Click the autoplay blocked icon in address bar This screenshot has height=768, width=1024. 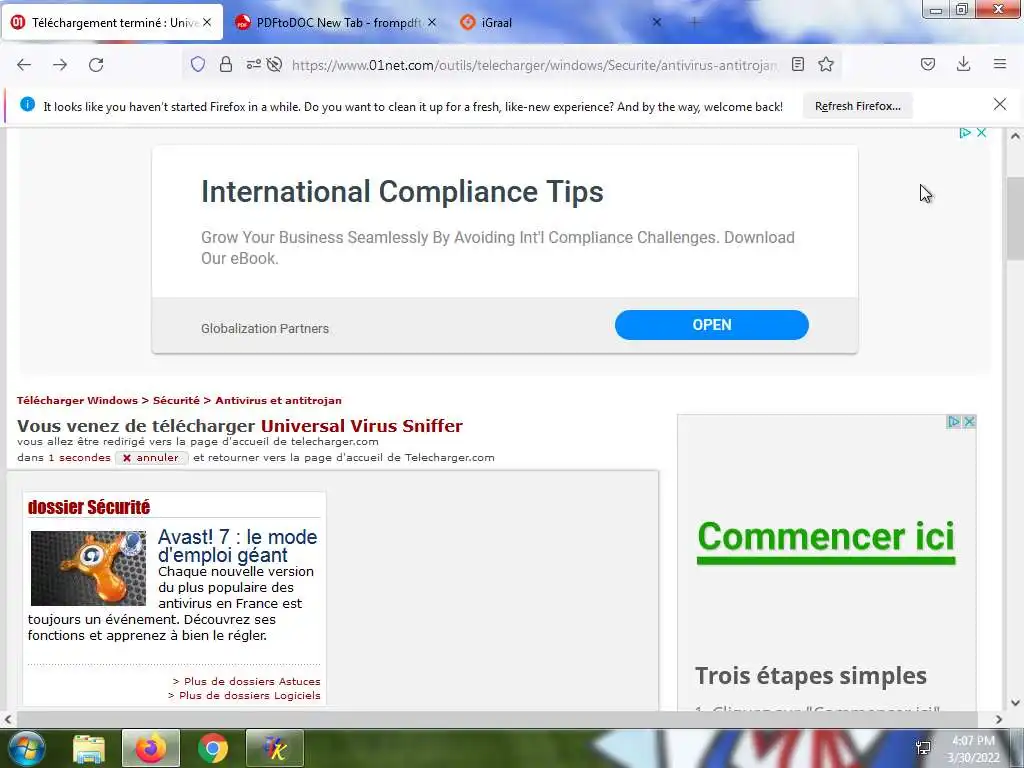pyautogui.click(x=275, y=64)
